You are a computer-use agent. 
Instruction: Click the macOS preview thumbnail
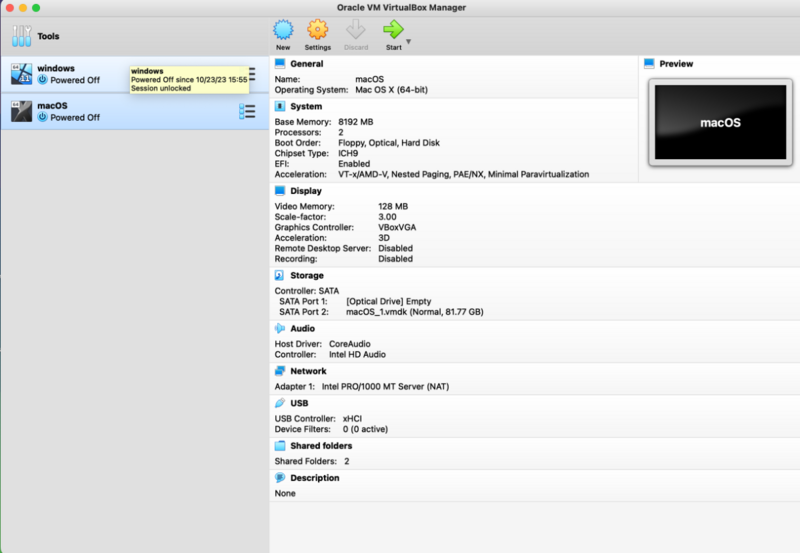[x=720, y=123]
